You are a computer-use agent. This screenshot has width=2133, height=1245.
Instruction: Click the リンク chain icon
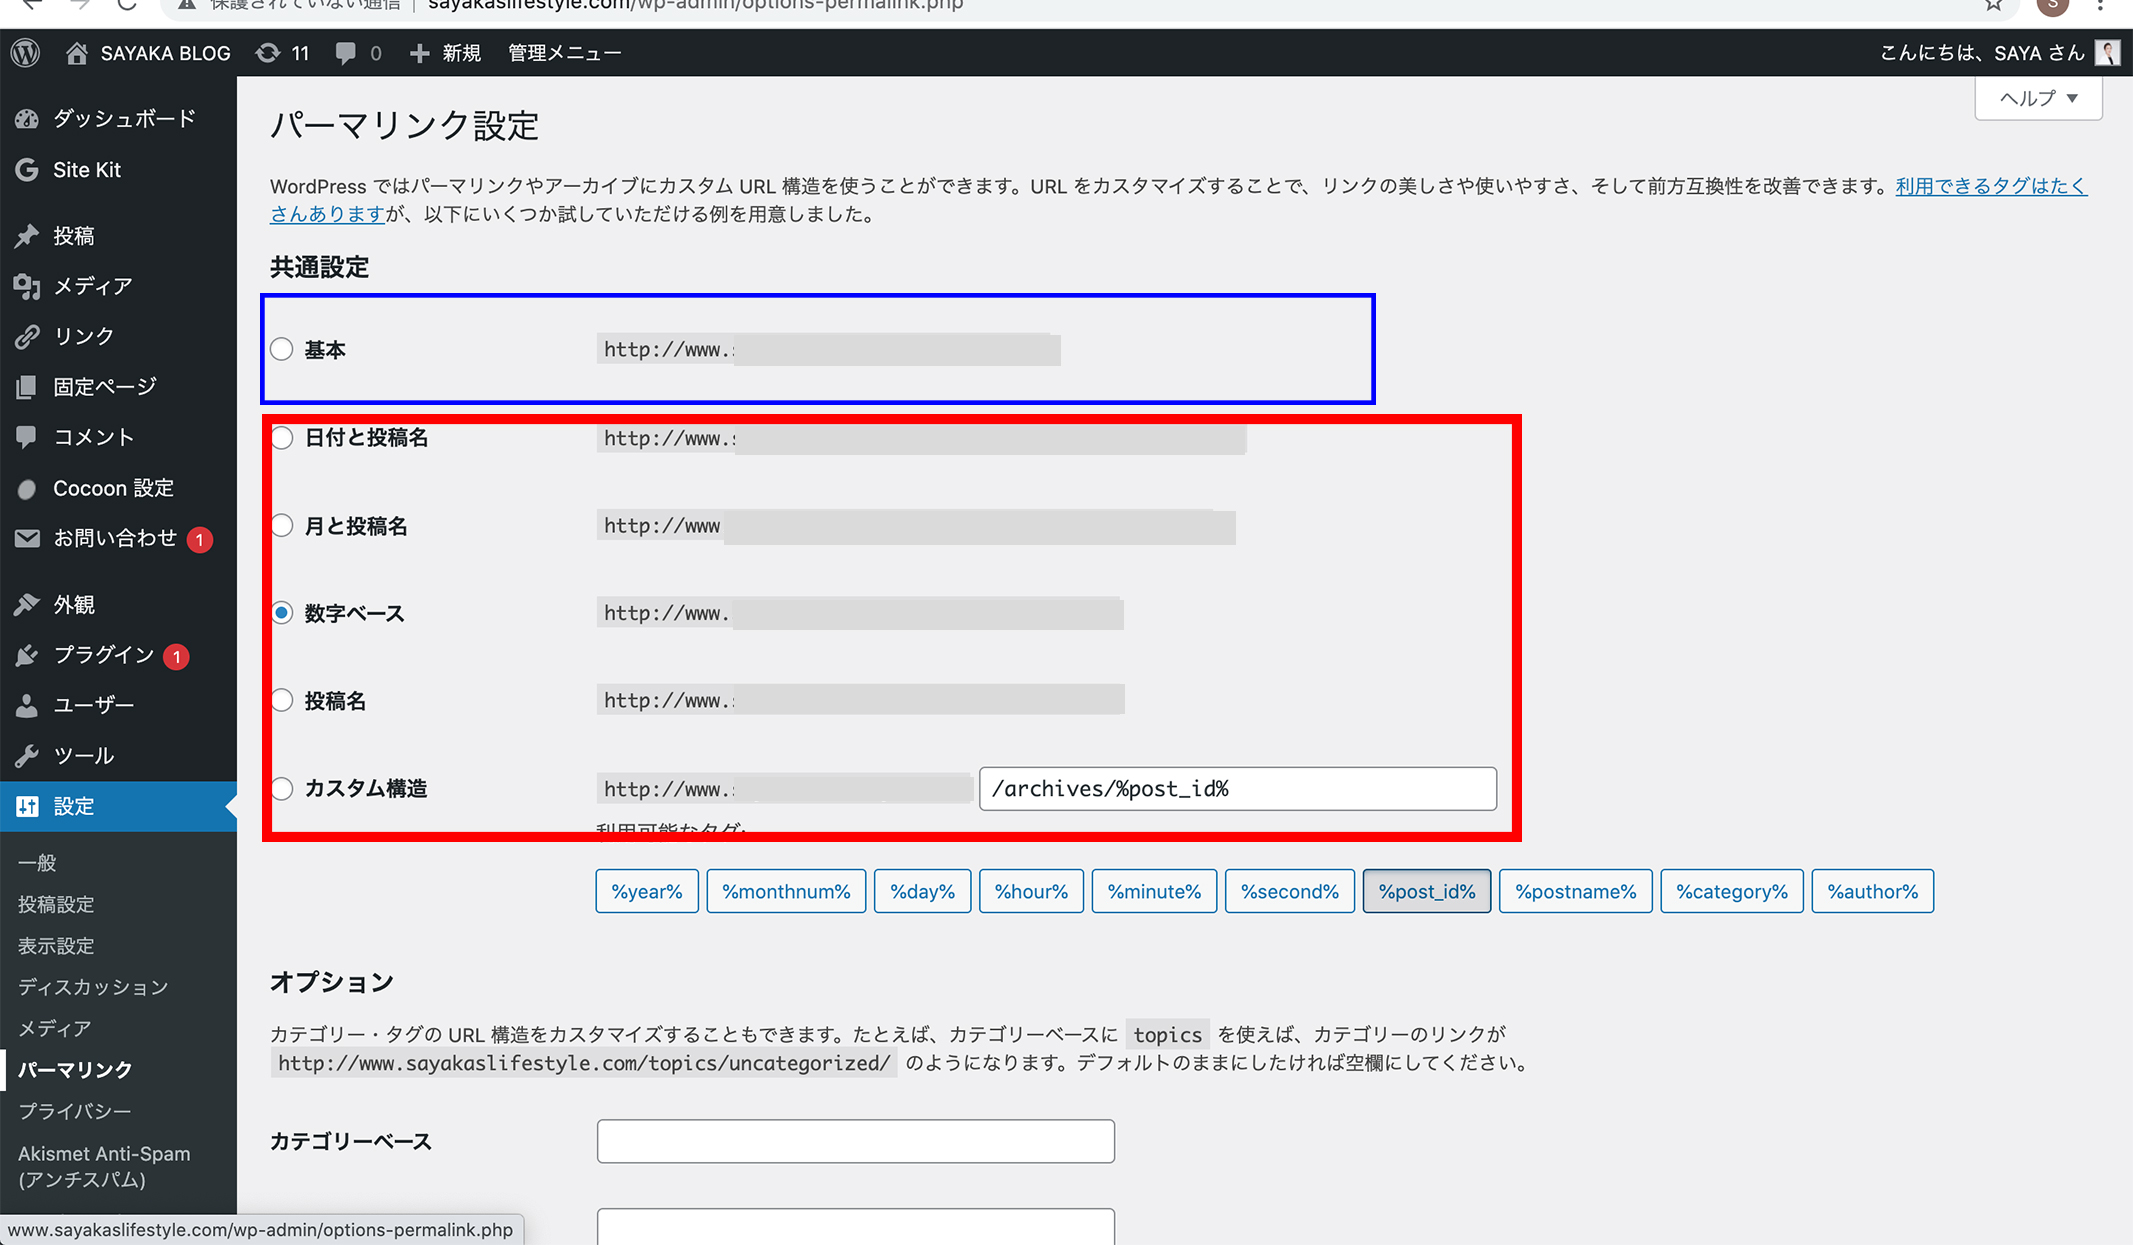(27, 336)
